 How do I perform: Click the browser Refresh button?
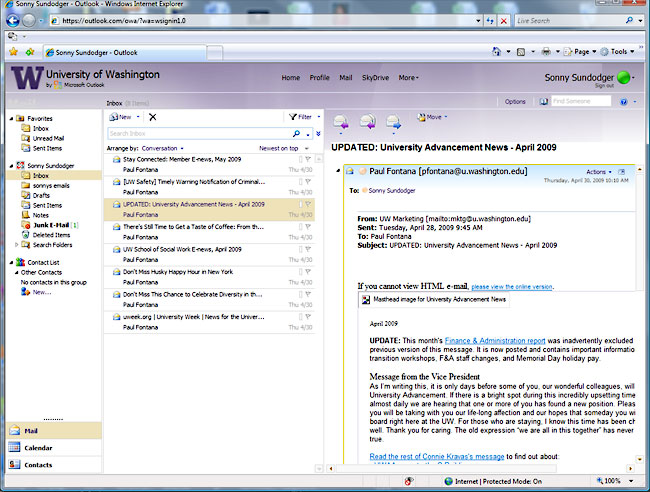tap(490, 21)
